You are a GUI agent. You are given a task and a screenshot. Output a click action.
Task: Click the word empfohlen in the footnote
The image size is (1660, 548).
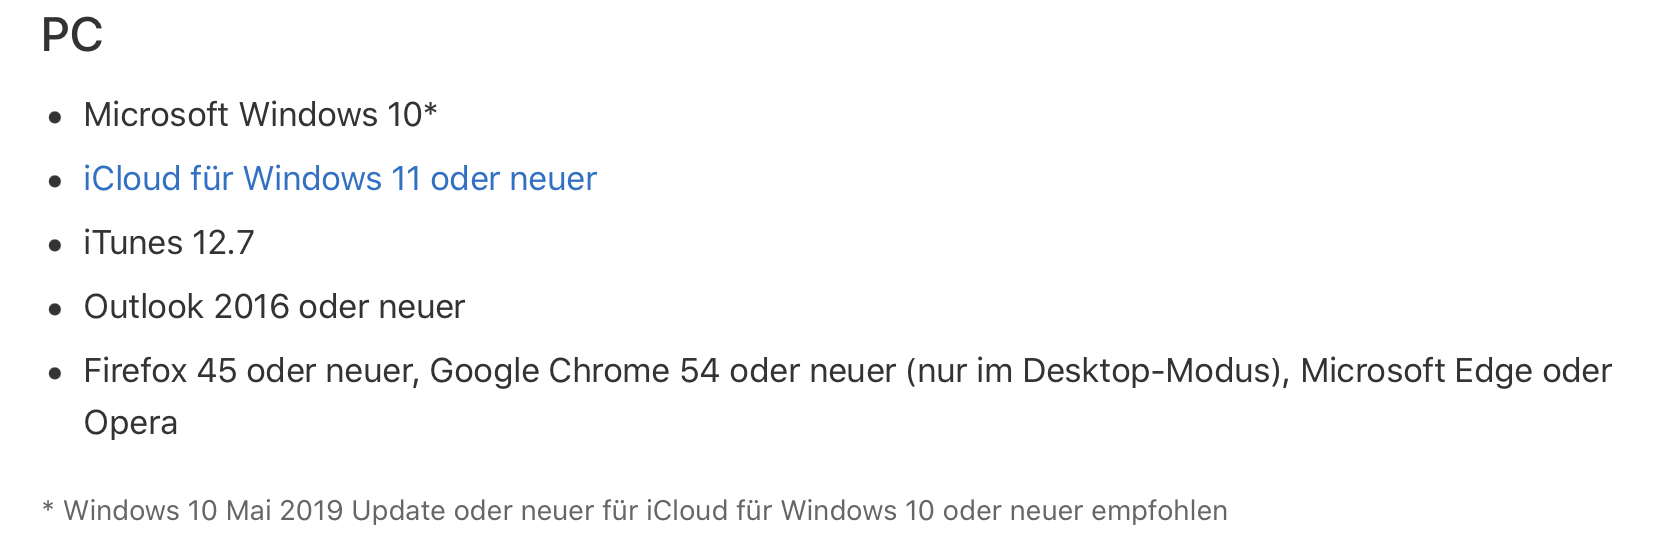tap(1159, 511)
